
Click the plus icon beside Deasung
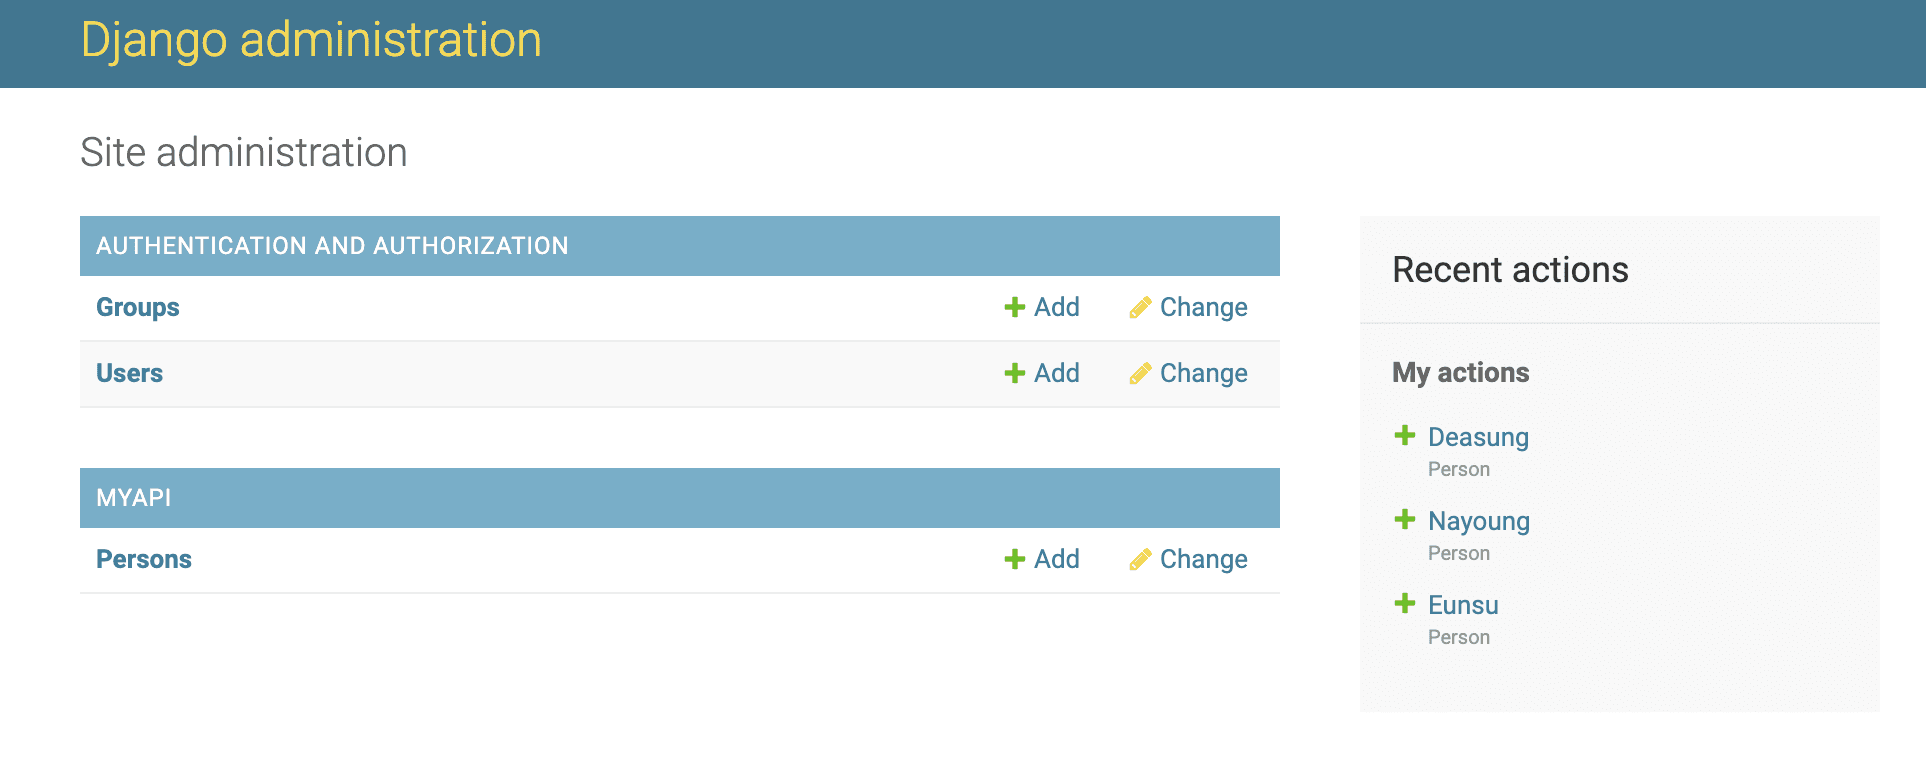click(1405, 435)
